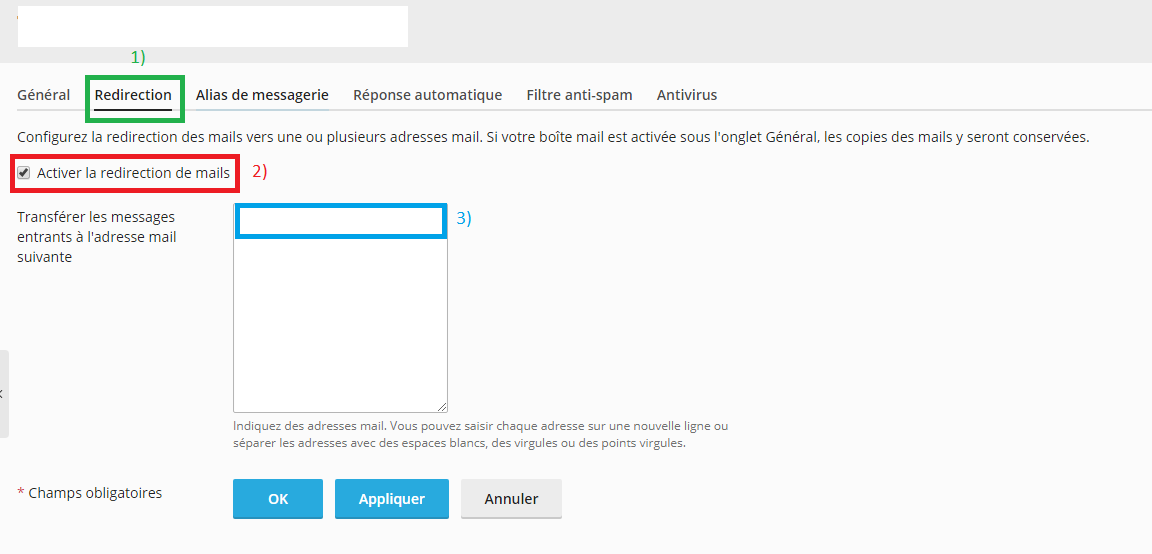
Task: Collapse the left sidebar using the edge arrow handle
Action: (3, 394)
